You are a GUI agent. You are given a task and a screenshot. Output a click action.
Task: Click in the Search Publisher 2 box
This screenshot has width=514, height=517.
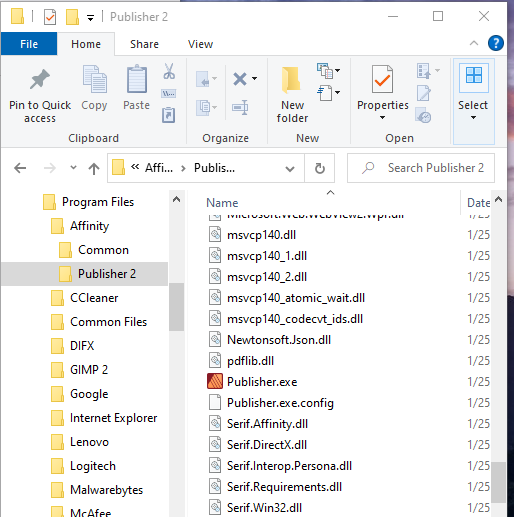421,168
